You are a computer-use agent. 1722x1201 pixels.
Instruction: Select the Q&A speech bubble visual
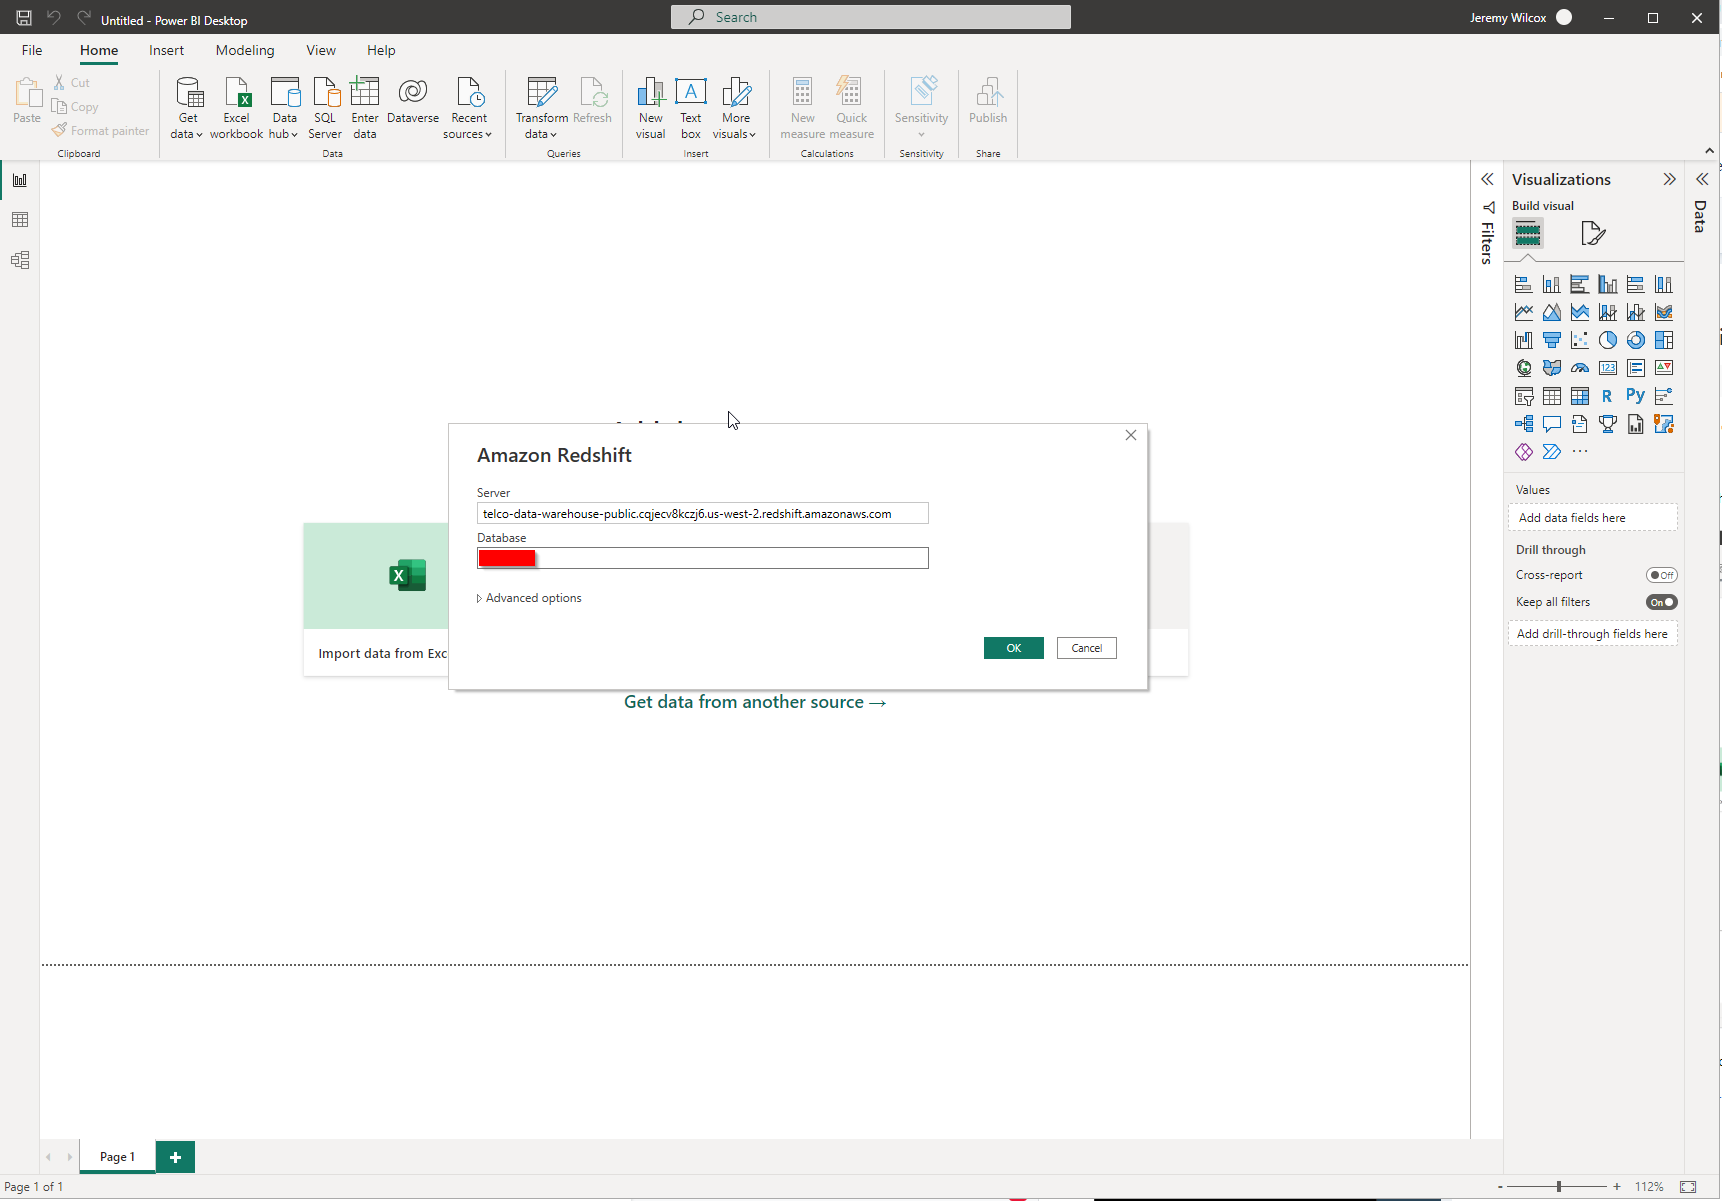pyautogui.click(x=1551, y=424)
